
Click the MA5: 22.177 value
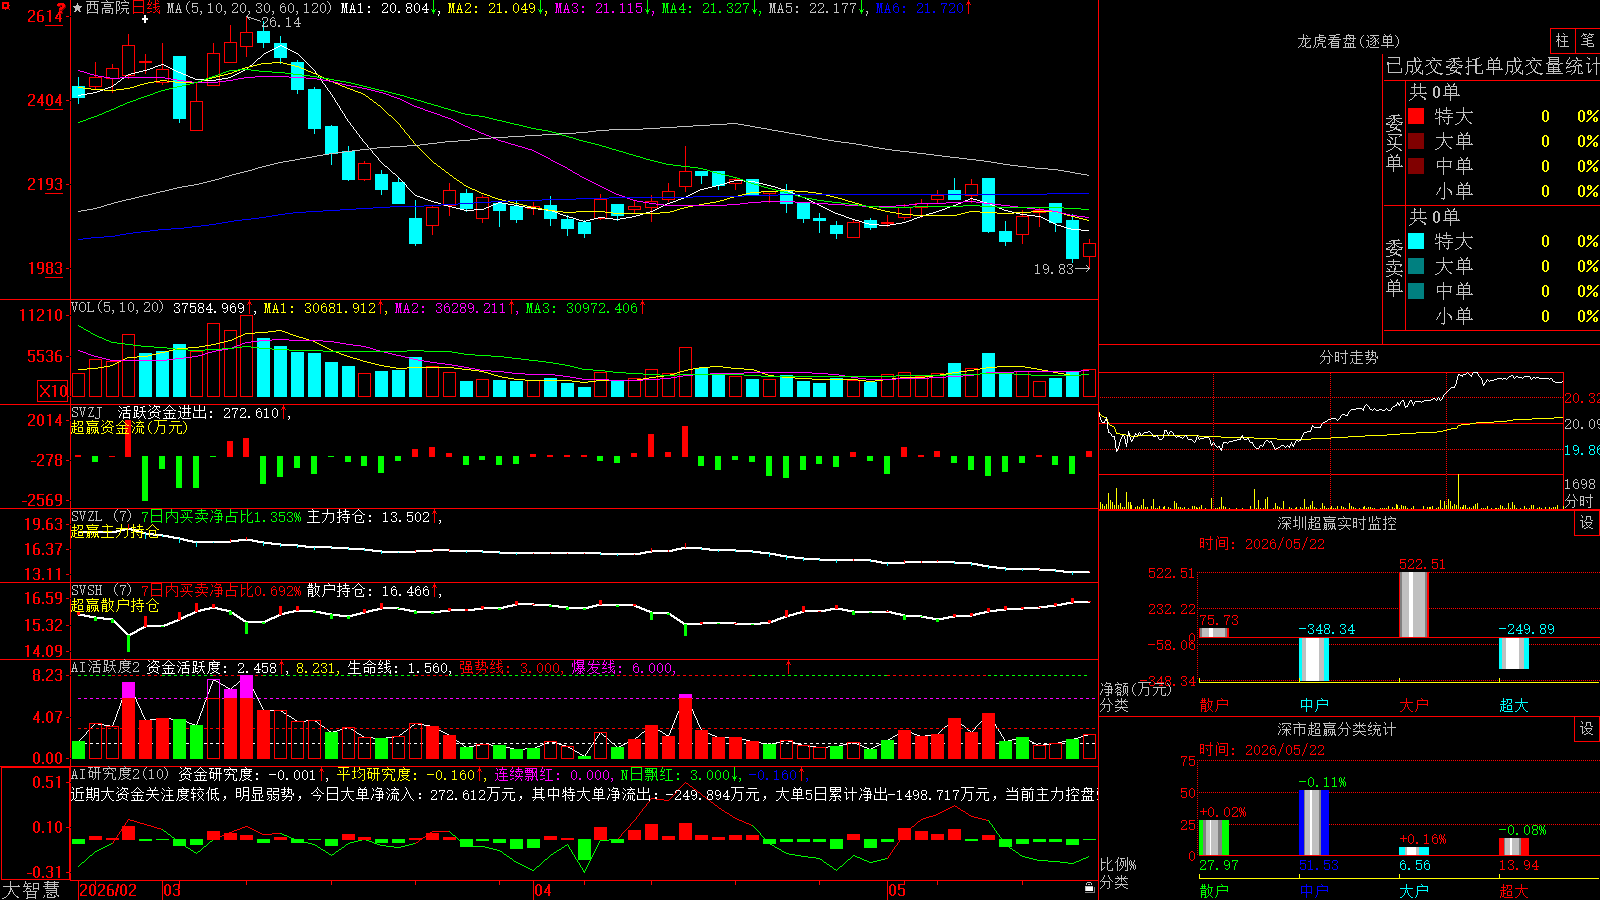point(814,8)
